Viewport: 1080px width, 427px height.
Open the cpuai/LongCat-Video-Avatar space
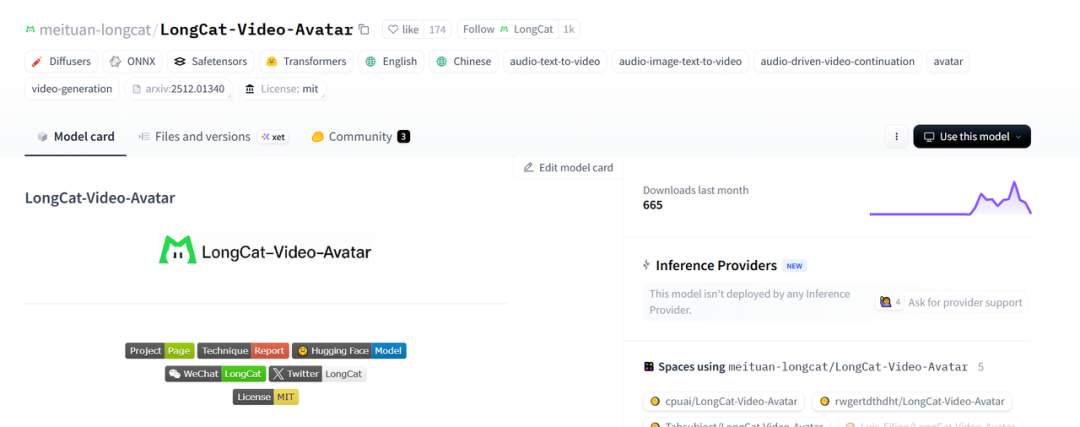point(723,401)
